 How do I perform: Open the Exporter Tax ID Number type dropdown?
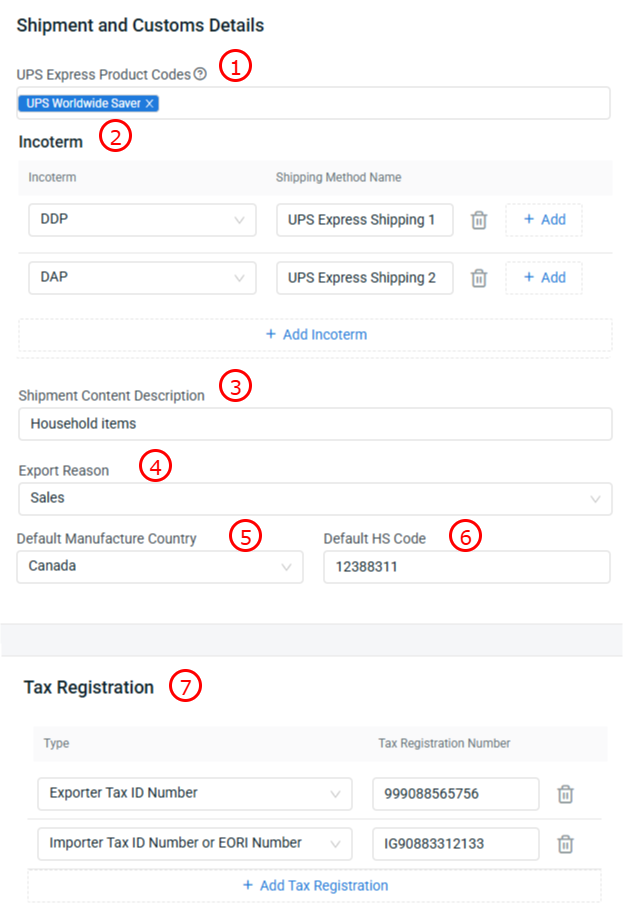coord(195,794)
